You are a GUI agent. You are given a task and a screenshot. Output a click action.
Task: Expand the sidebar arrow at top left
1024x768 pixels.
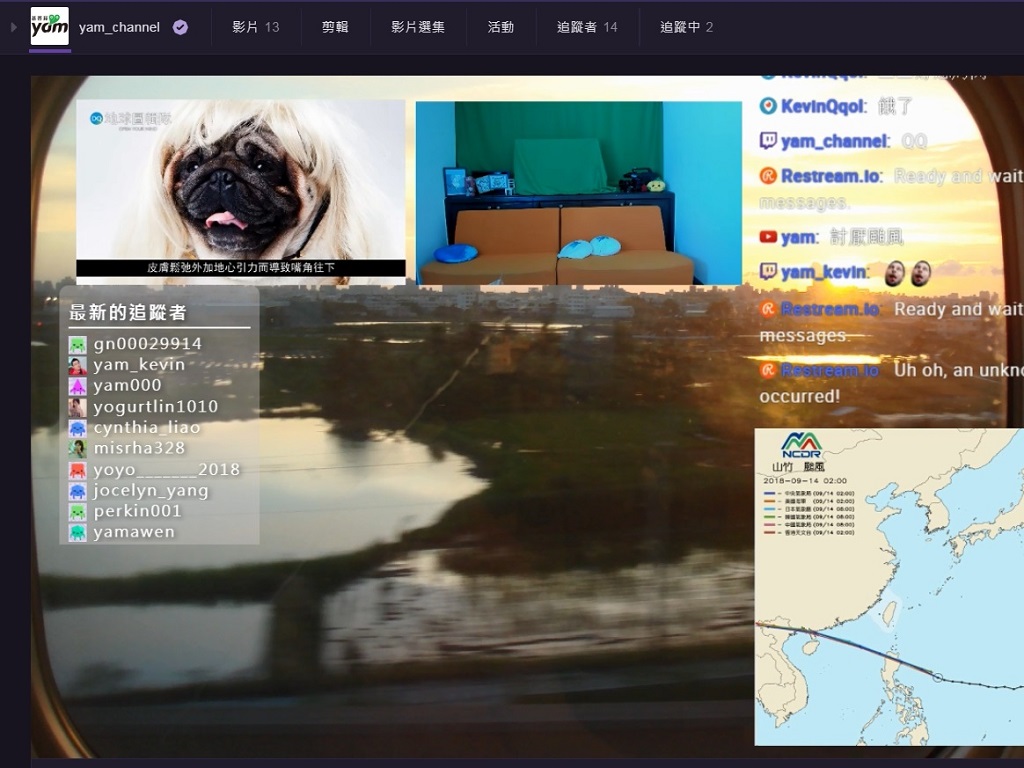pyautogui.click(x=13, y=27)
